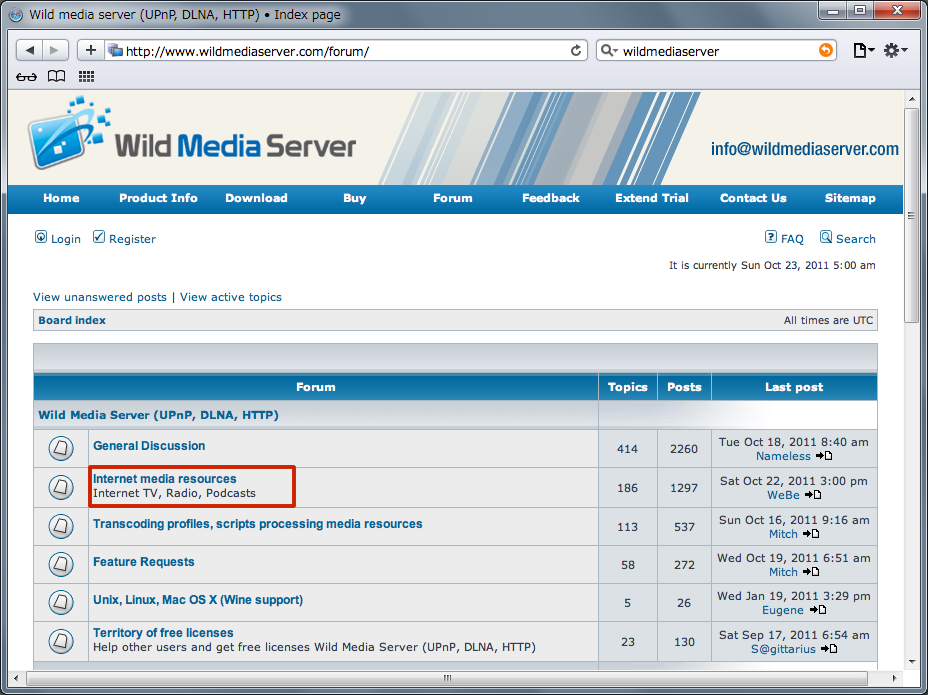
Task: Open the Extend Trial navigation item
Action: pyautogui.click(x=652, y=198)
